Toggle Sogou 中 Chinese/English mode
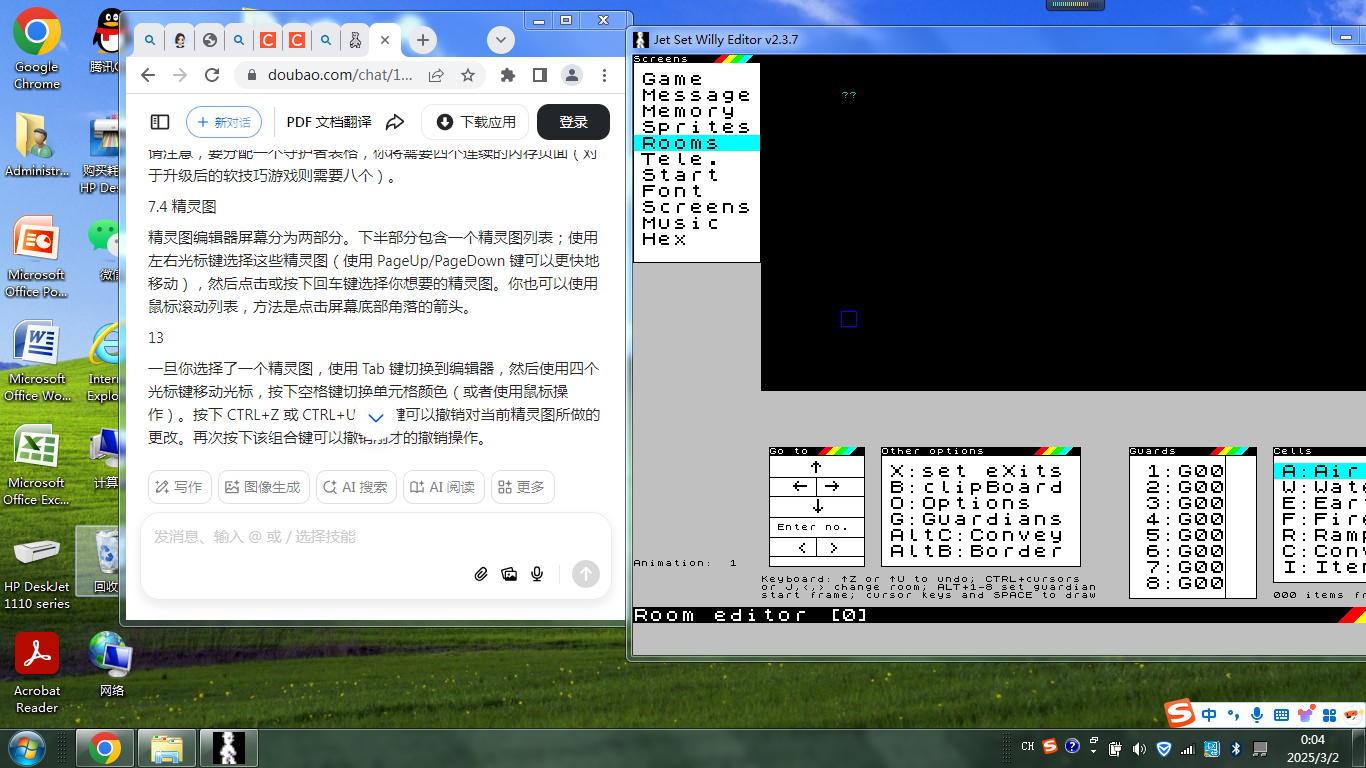Screen dimensions: 1366x768 point(1210,714)
